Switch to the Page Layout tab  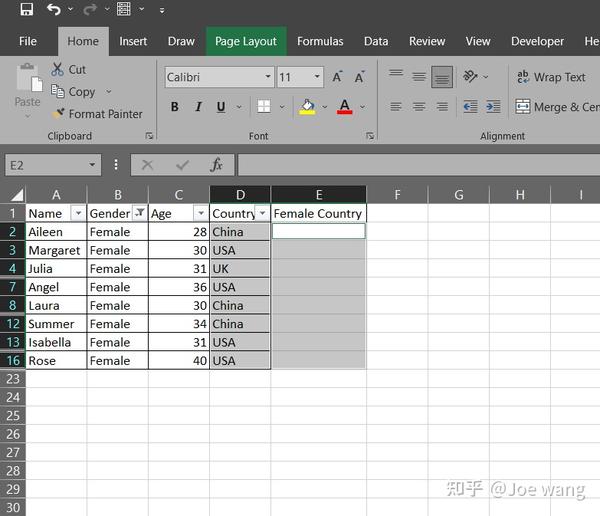[246, 41]
